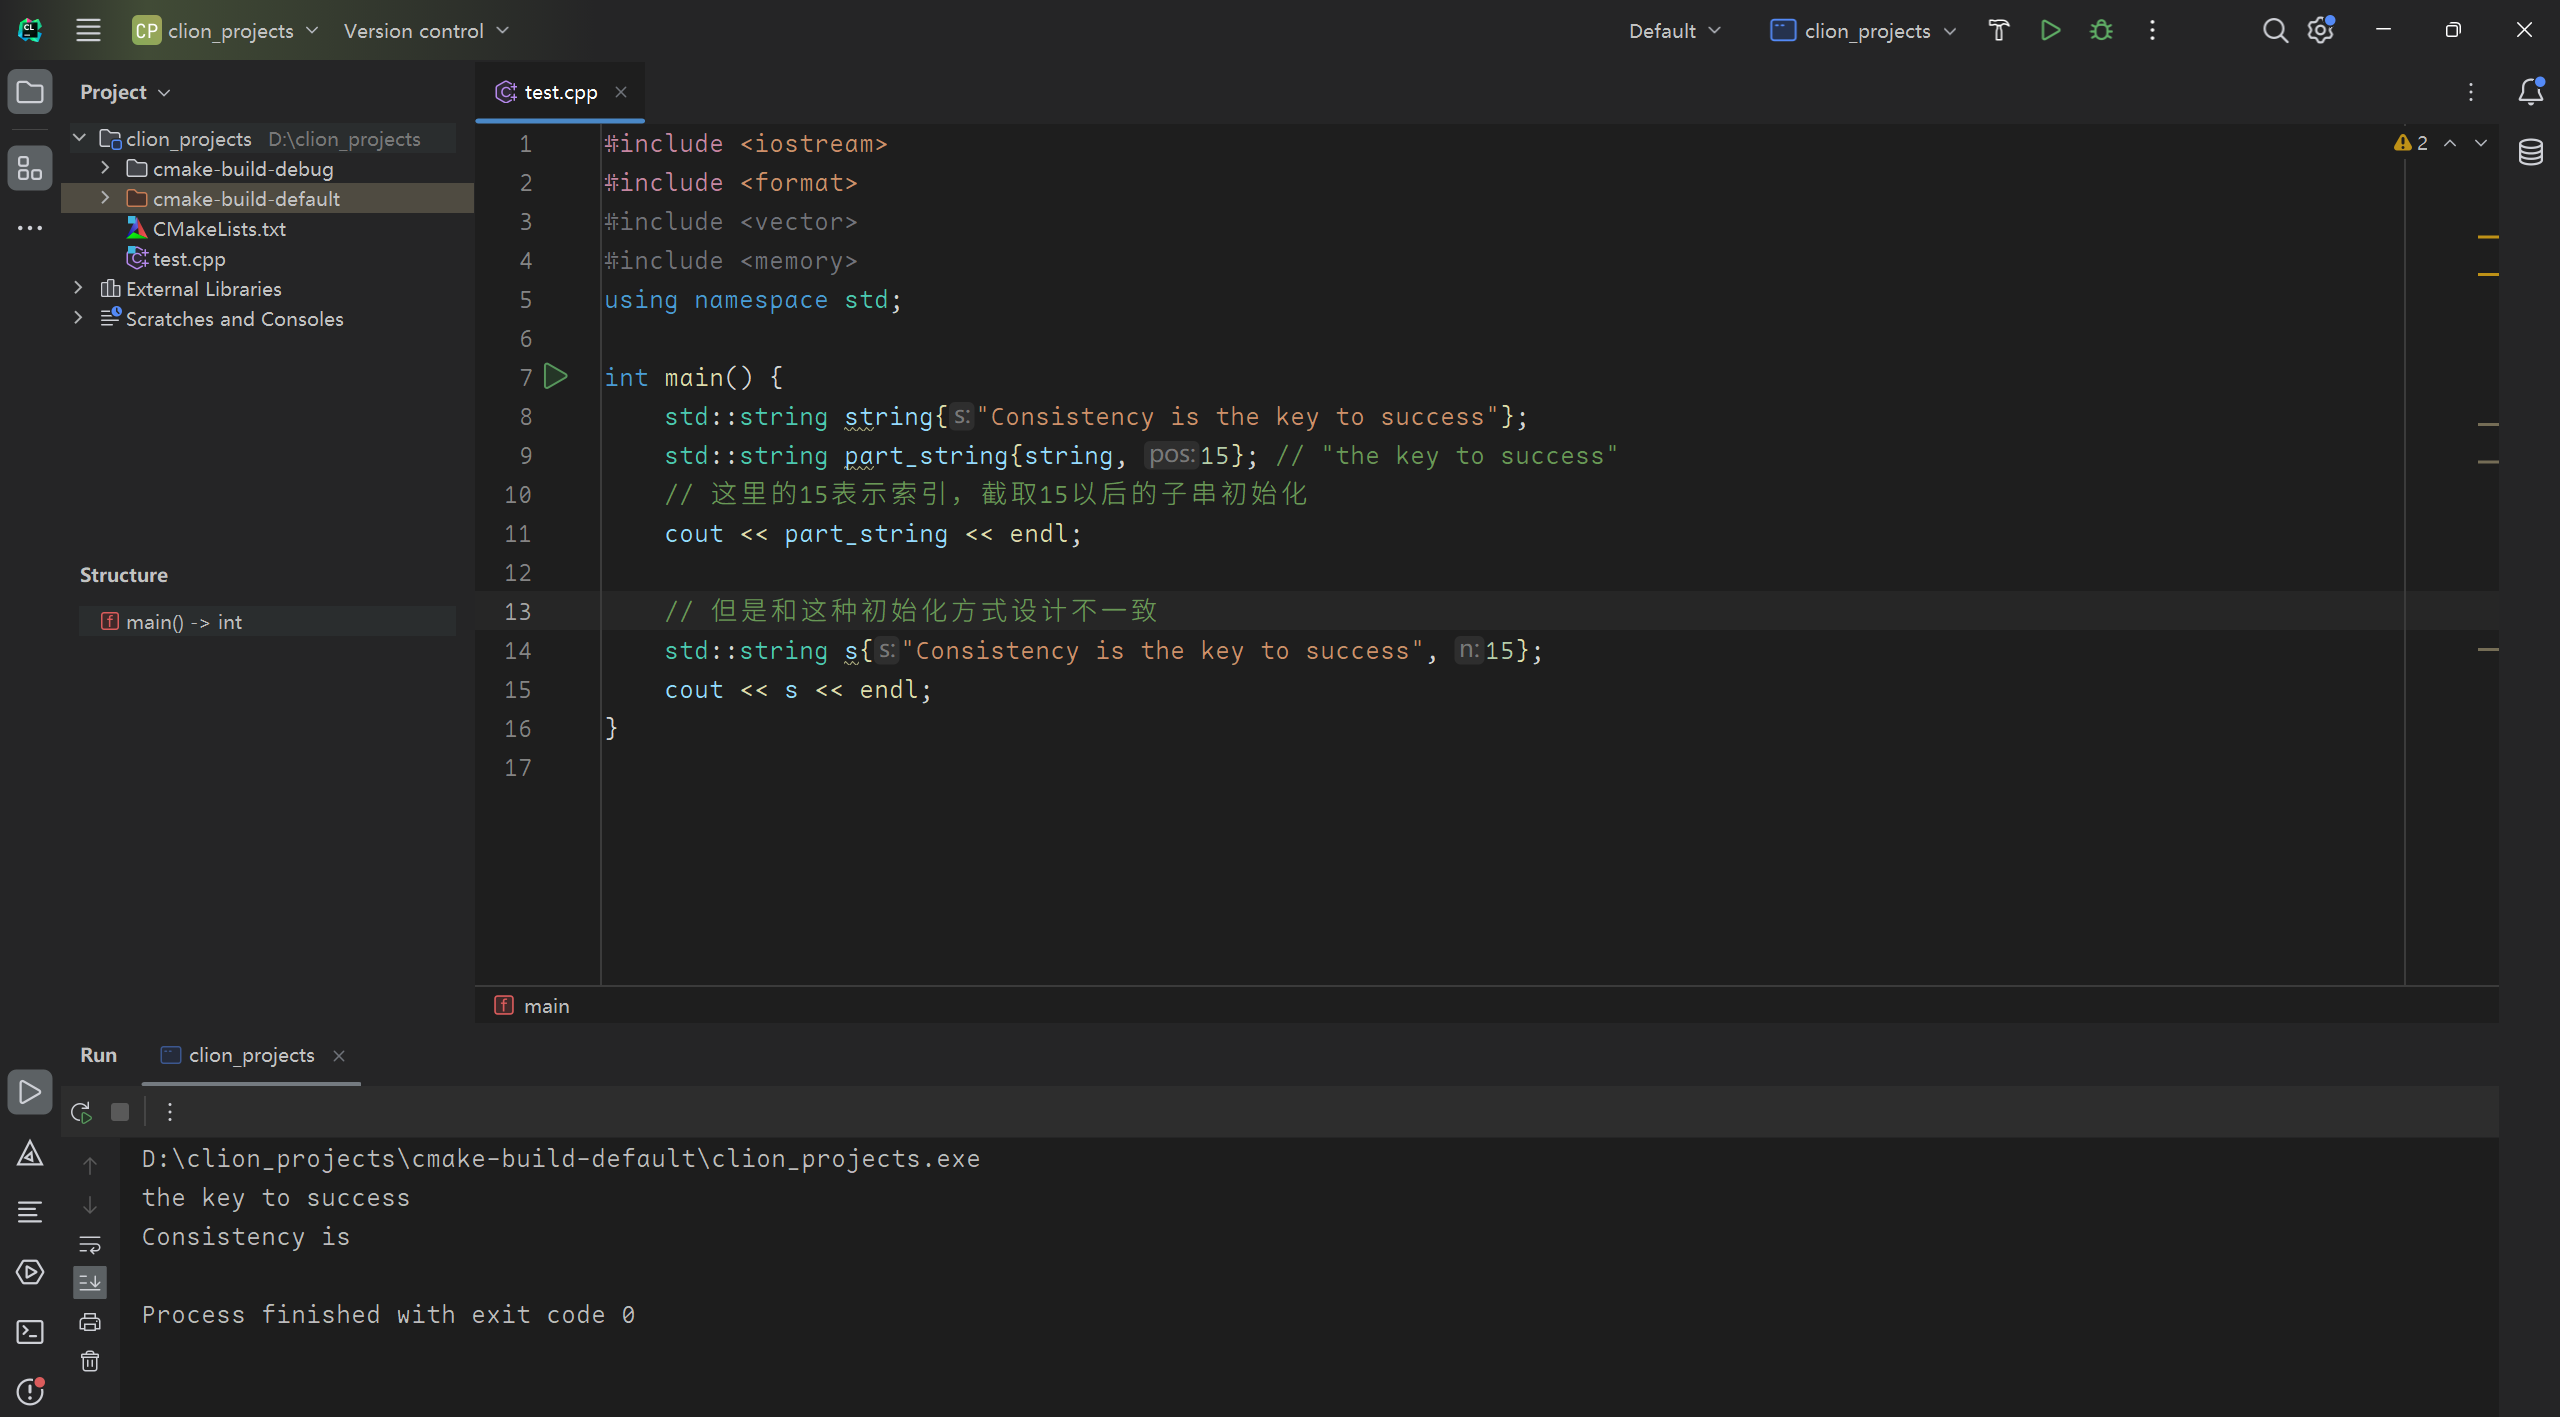Open Search Everywhere via the magnifier icon
The height and width of the screenshot is (1417, 2560).
click(2273, 30)
